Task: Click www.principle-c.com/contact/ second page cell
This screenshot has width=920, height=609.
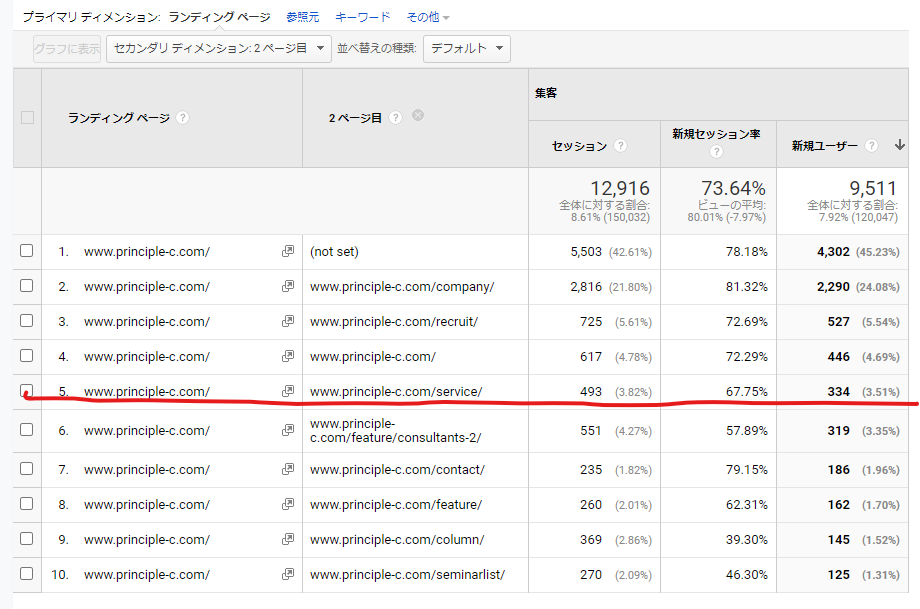Action: (397, 469)
